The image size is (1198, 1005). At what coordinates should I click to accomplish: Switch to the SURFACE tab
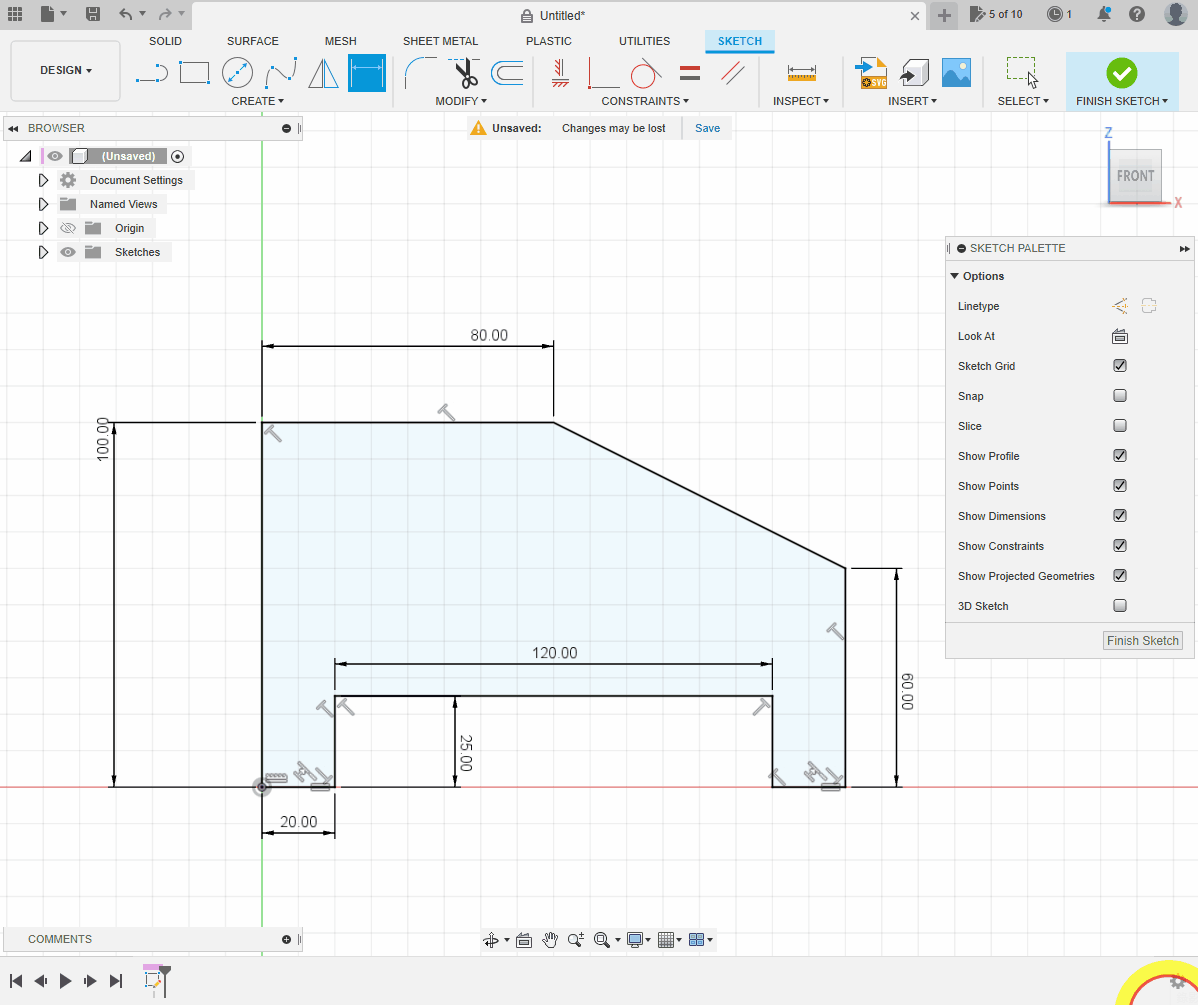click(252, 41)
